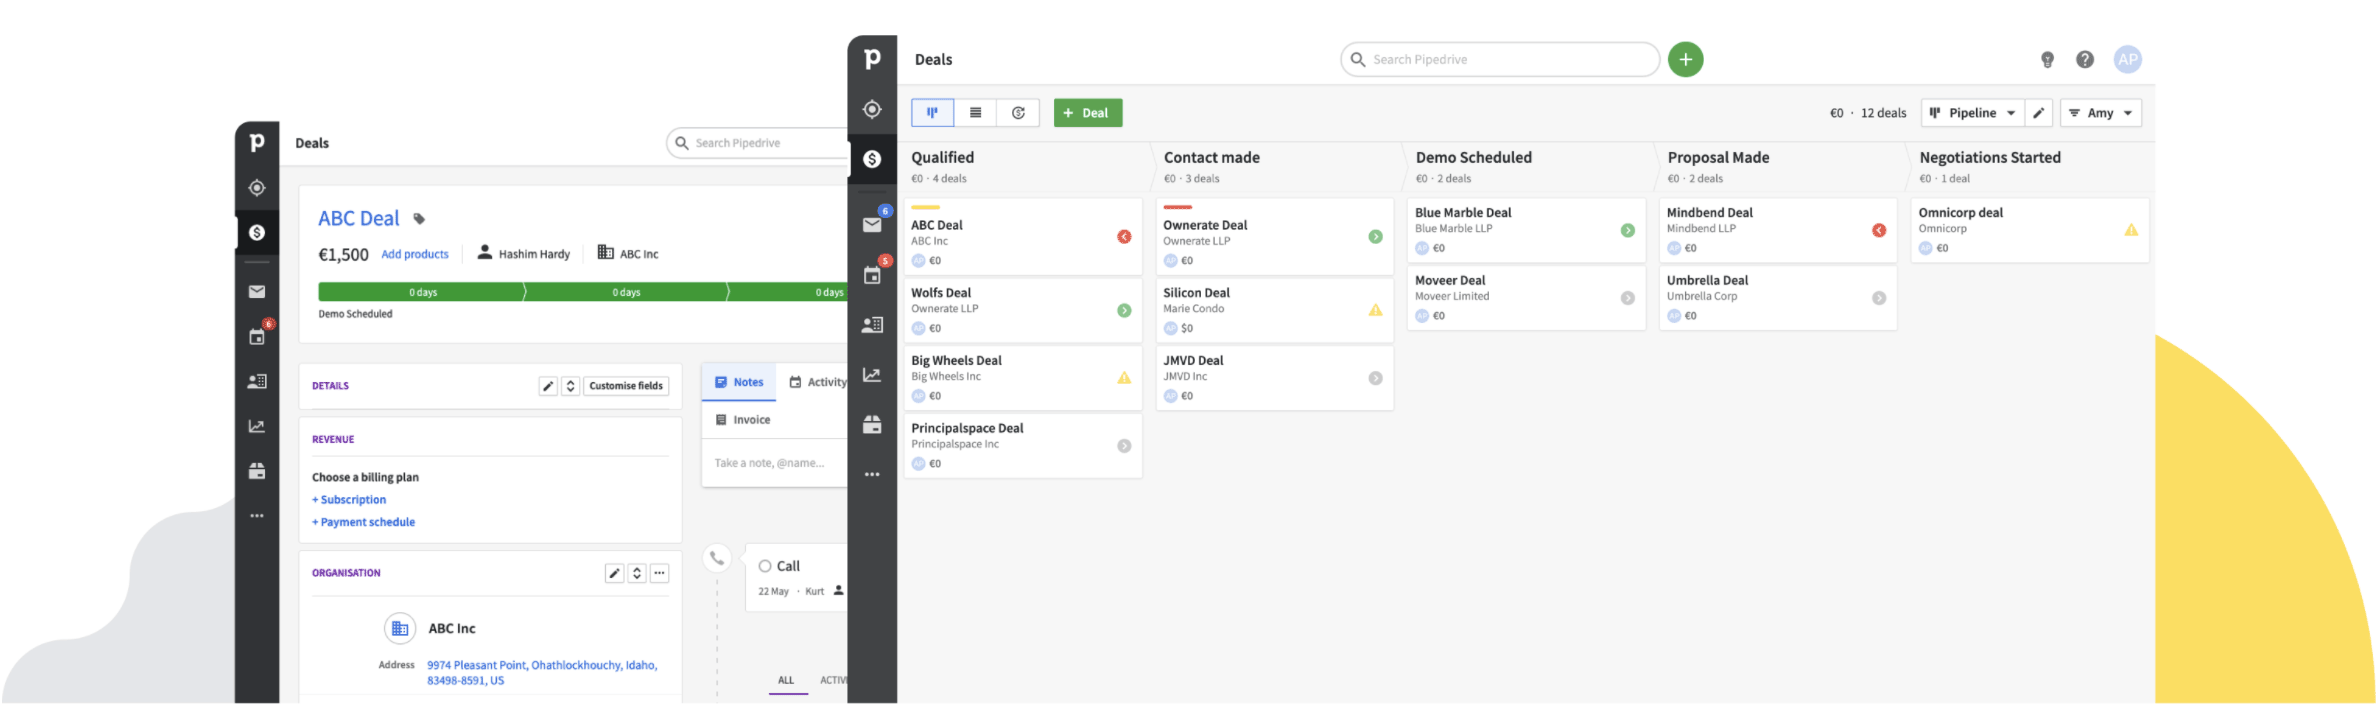Click the grey activity icon on Moveer Deal card
This screenshot has width=2379, height=708.
coord(1627,298)
